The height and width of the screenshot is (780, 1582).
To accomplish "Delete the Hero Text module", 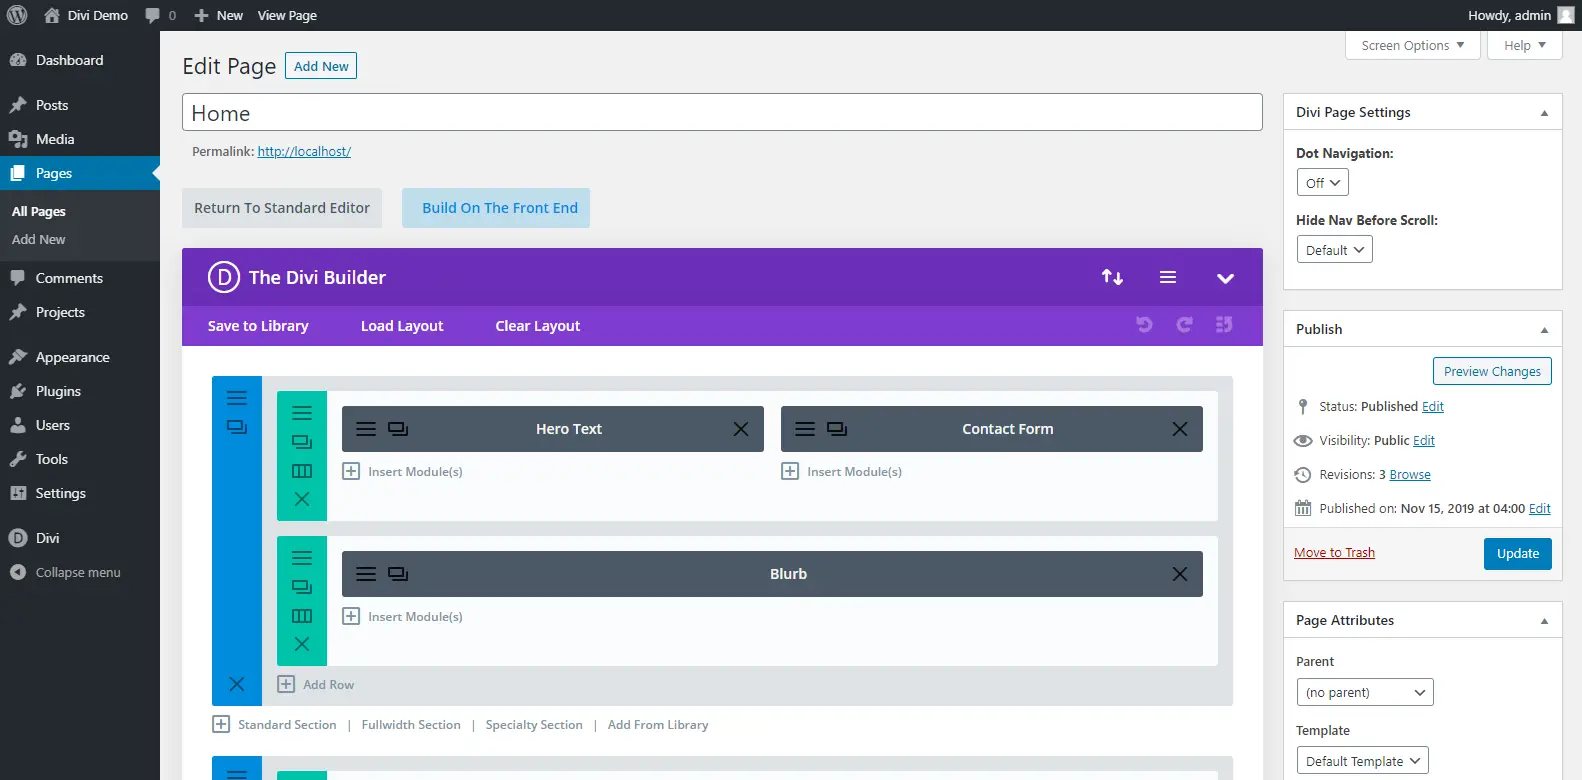I will click(x=741, y=429).
